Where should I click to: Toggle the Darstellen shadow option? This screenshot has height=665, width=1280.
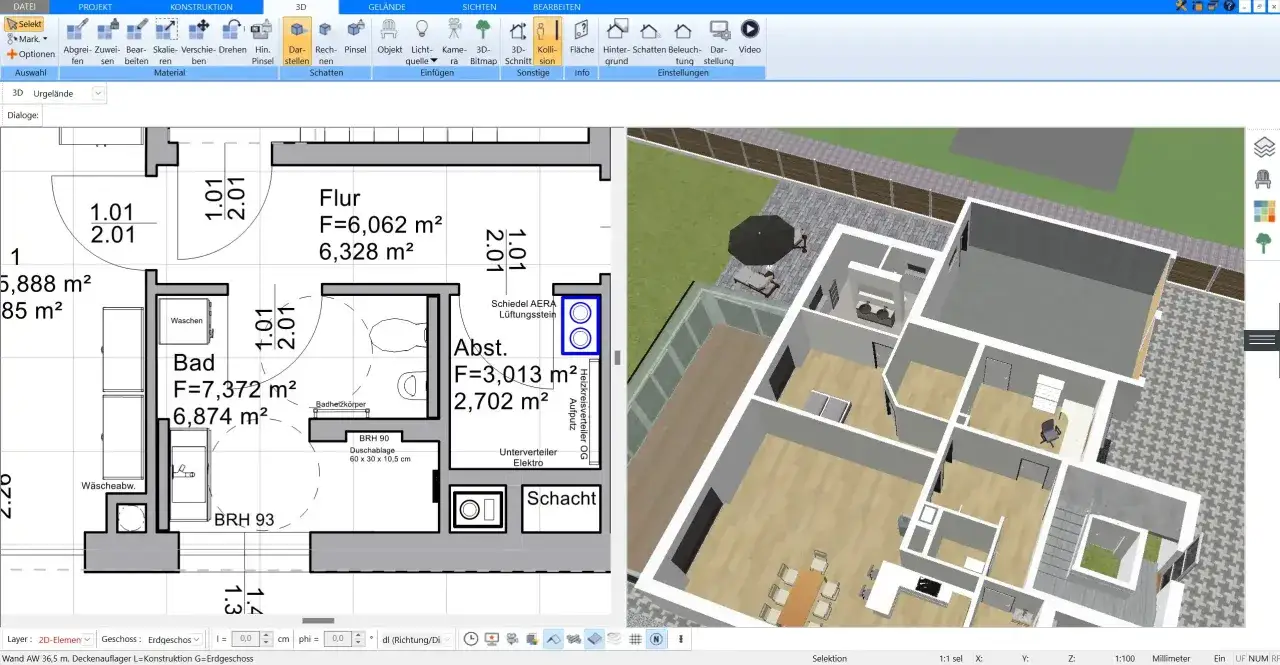point(297,41)
